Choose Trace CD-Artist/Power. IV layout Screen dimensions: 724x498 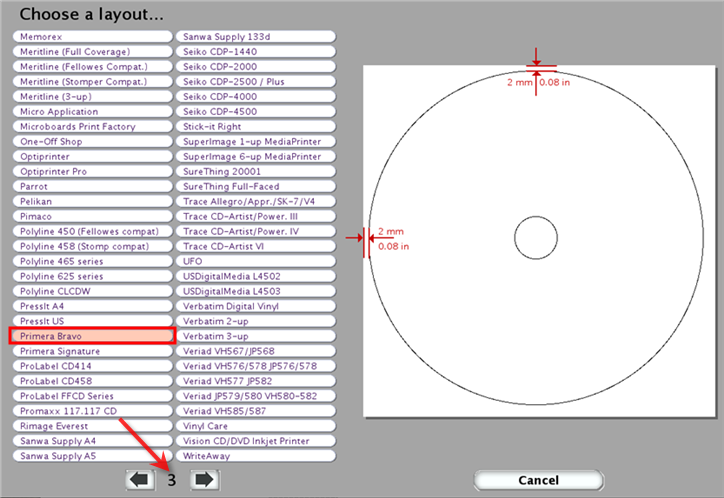click(x=256, y=231)
